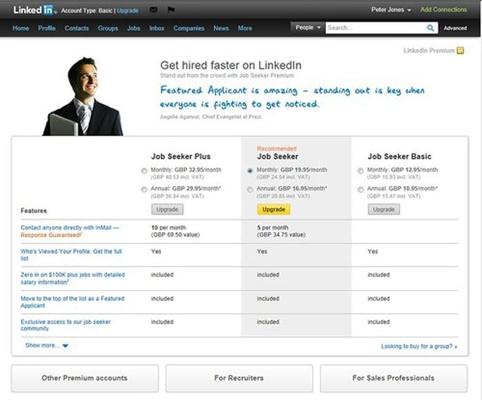Image resolution: width=482 pixels, height=400 pixels.
Task: Click the 10 per month InMail value
Action: click(175, 231)
